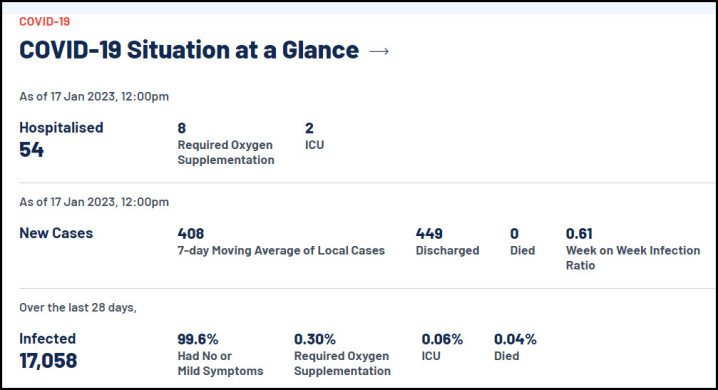Select the first 'As of 17 Jan 2023' timestamp
Screen dimensions: 718x390
[x=94, y=97]
